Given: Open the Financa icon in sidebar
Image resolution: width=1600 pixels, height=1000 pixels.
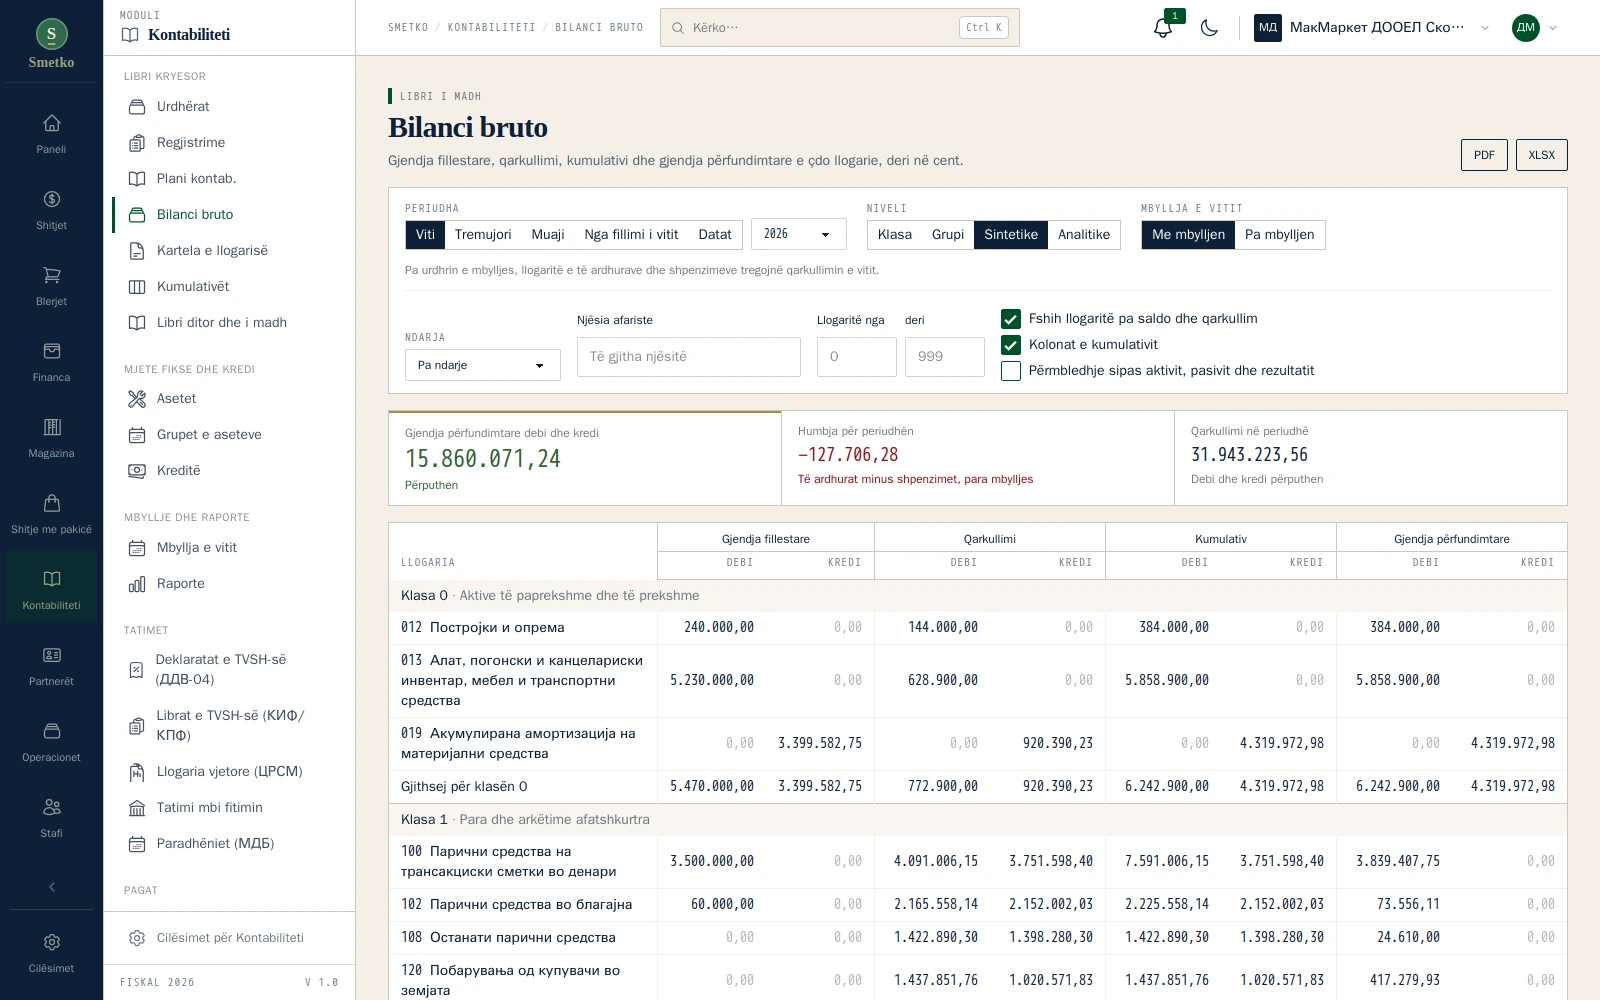Looking at the screenshot, I should (x=51, y=352).
